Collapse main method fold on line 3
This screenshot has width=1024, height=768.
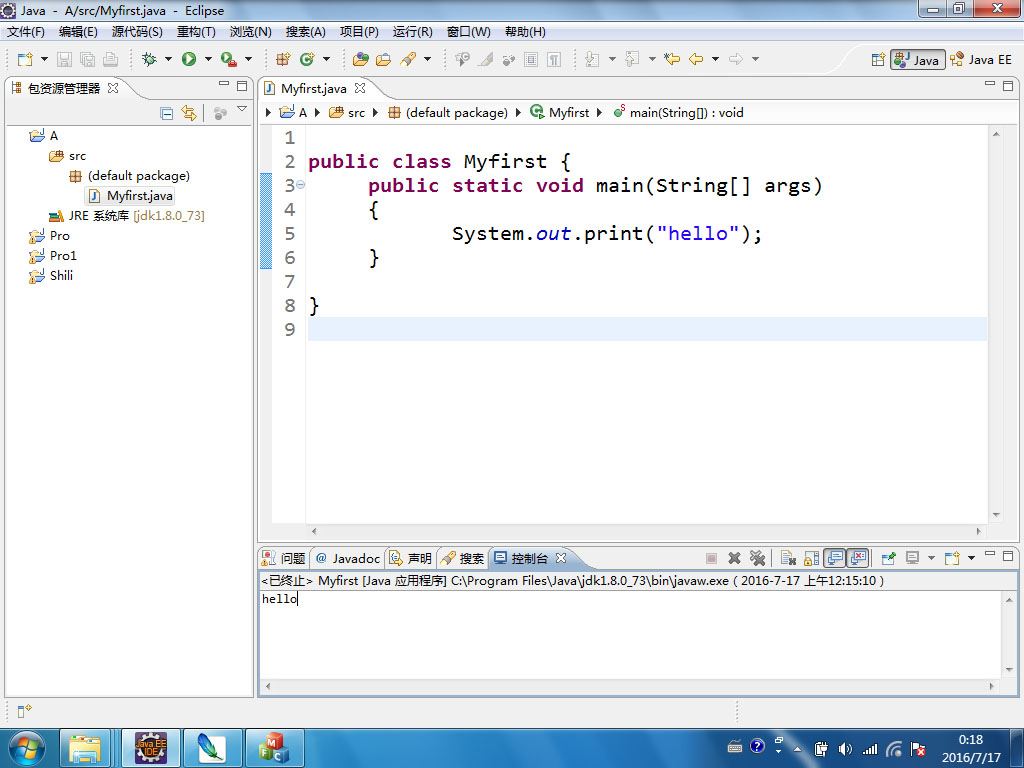point(300,185)
